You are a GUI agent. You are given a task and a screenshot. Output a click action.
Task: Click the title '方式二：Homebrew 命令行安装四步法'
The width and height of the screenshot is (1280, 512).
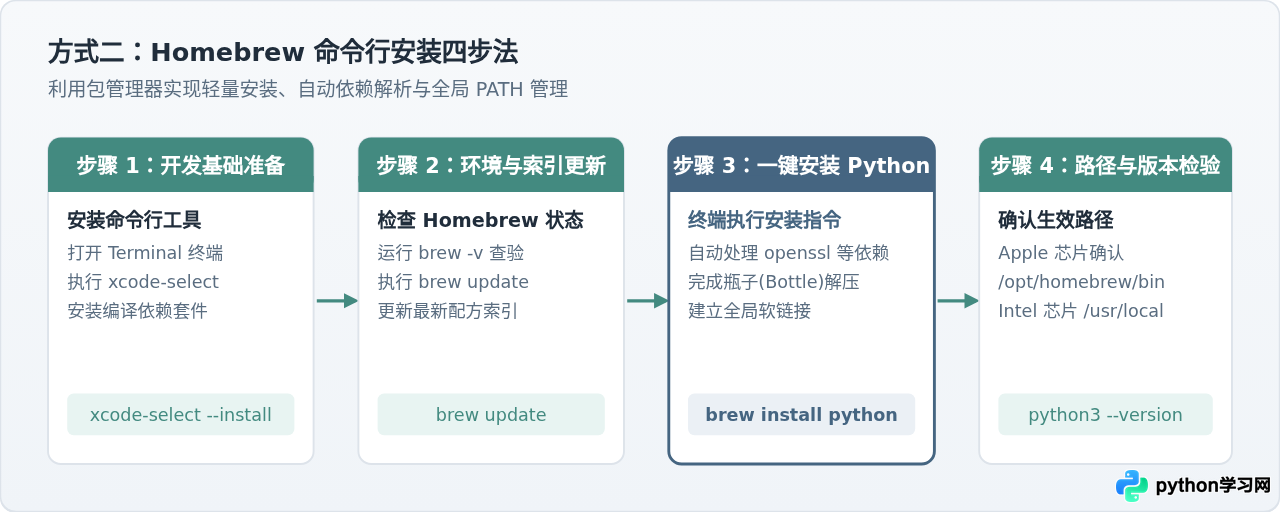tap(283, 52)
